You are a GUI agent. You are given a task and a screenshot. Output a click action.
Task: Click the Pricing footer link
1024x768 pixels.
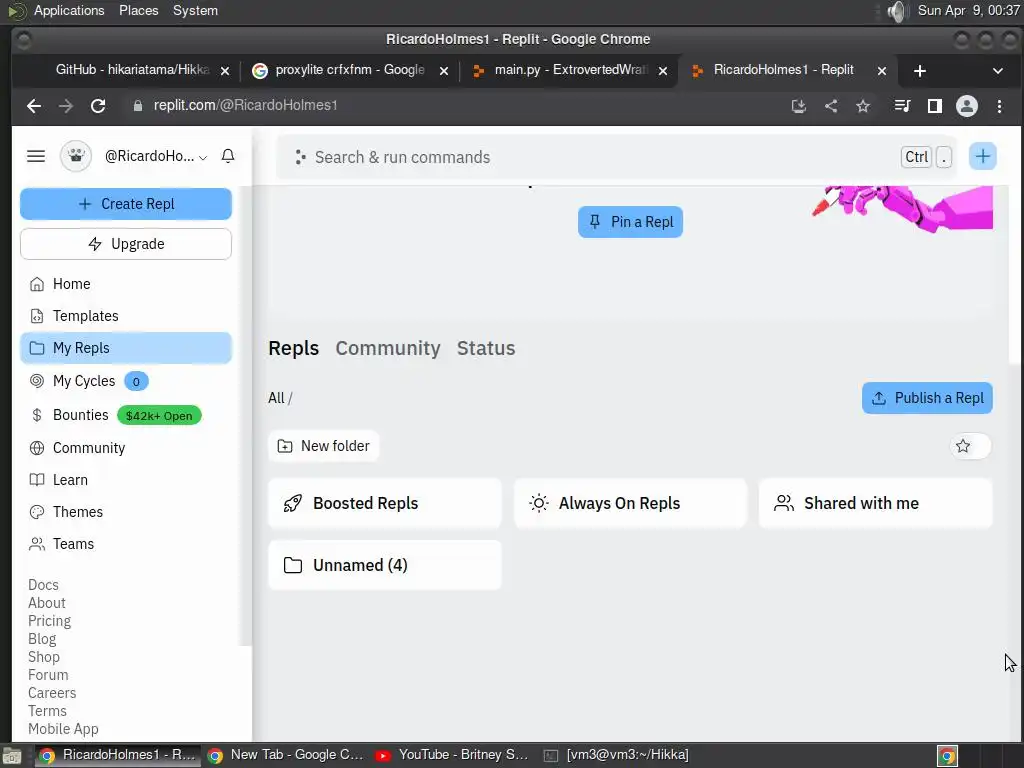50,621
